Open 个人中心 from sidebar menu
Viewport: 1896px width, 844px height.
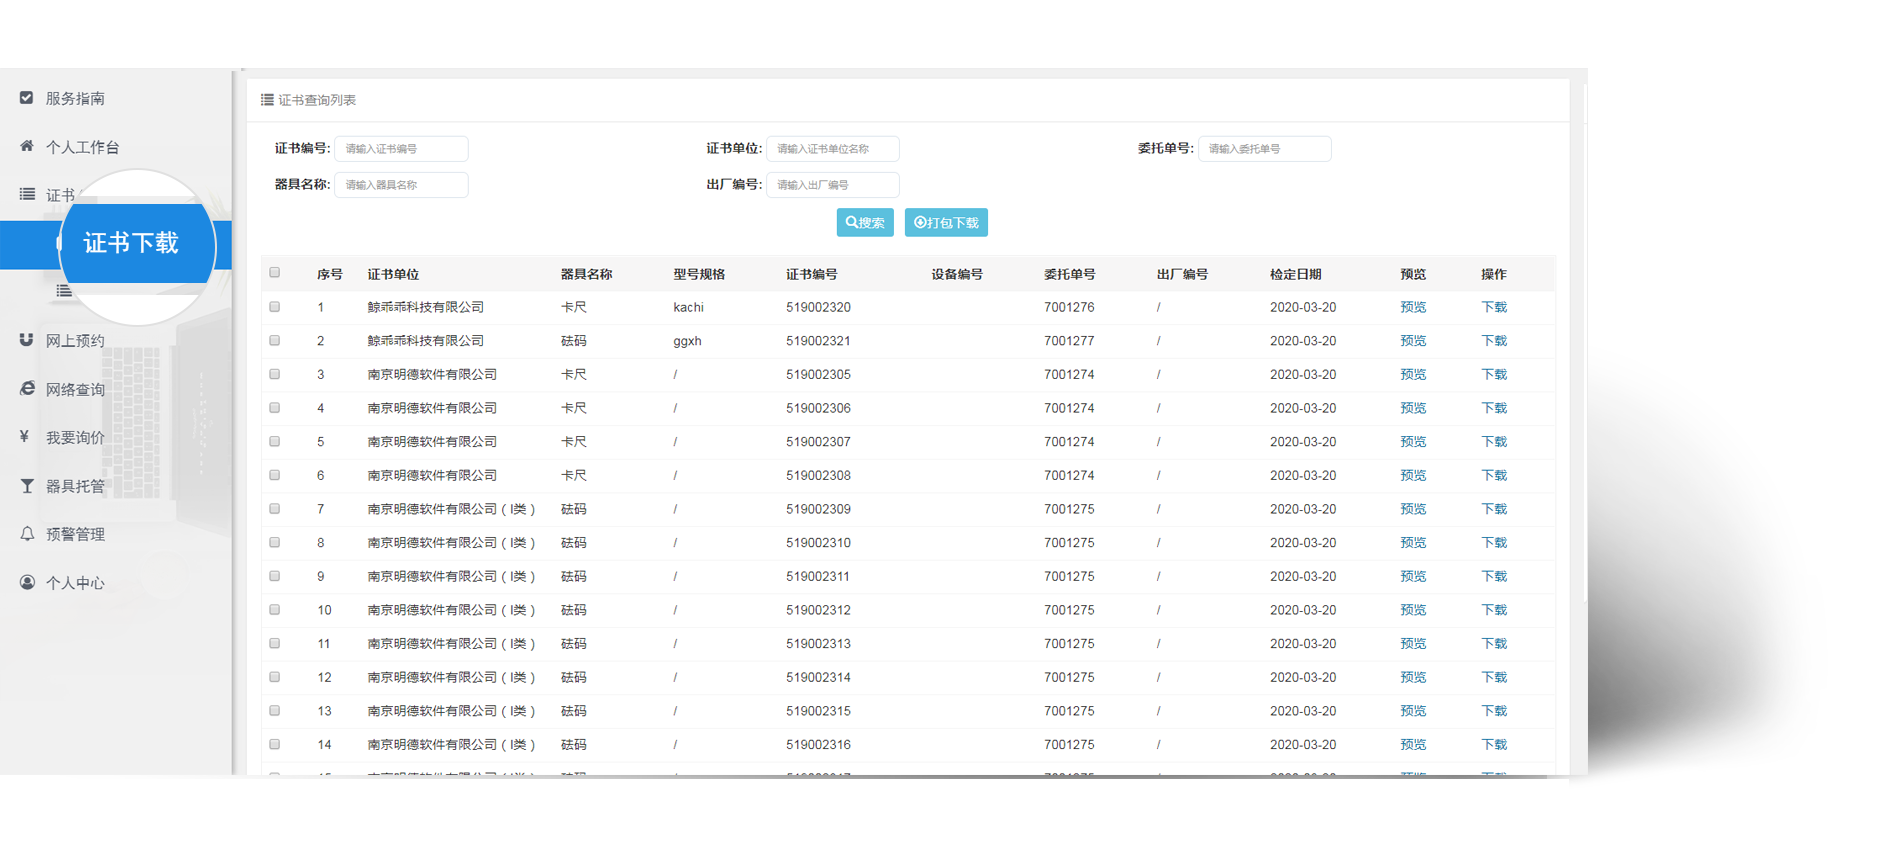(x=75, y=583)
